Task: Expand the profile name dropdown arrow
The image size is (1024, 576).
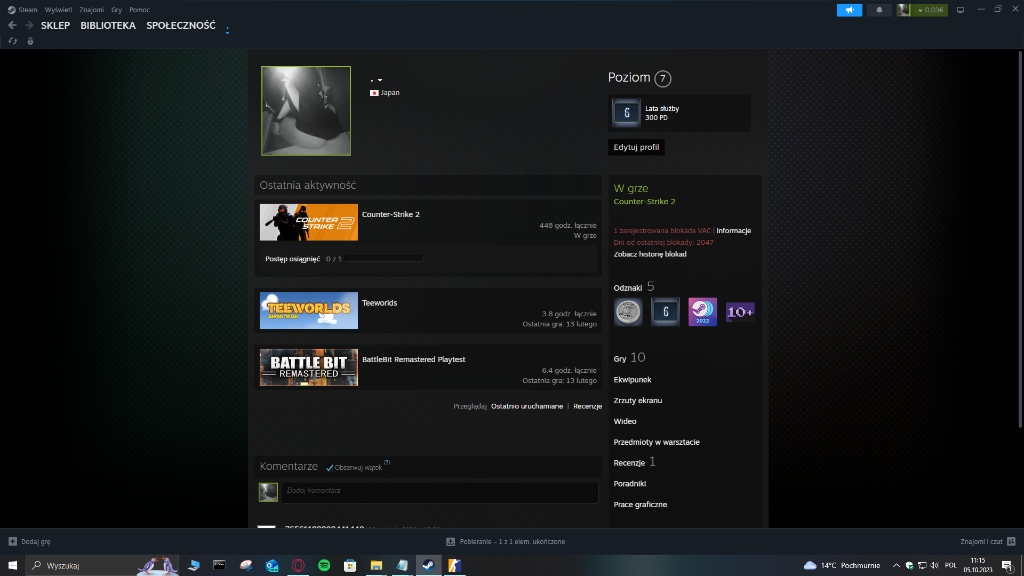Action: [x=378, y=79]
